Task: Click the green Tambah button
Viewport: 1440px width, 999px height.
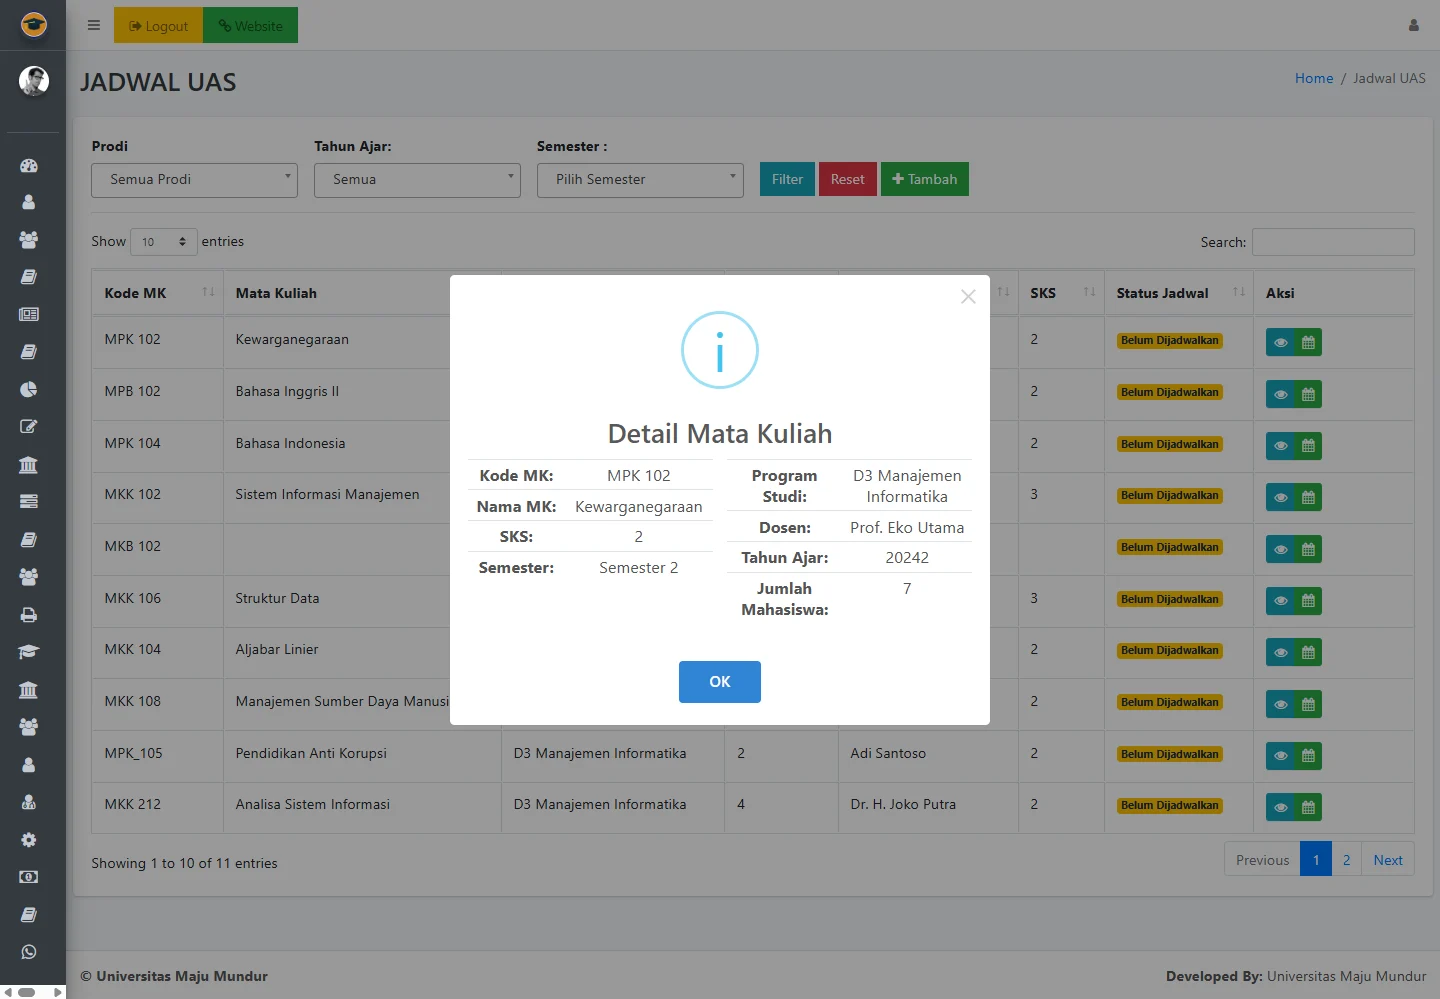Action: point(924,180)
